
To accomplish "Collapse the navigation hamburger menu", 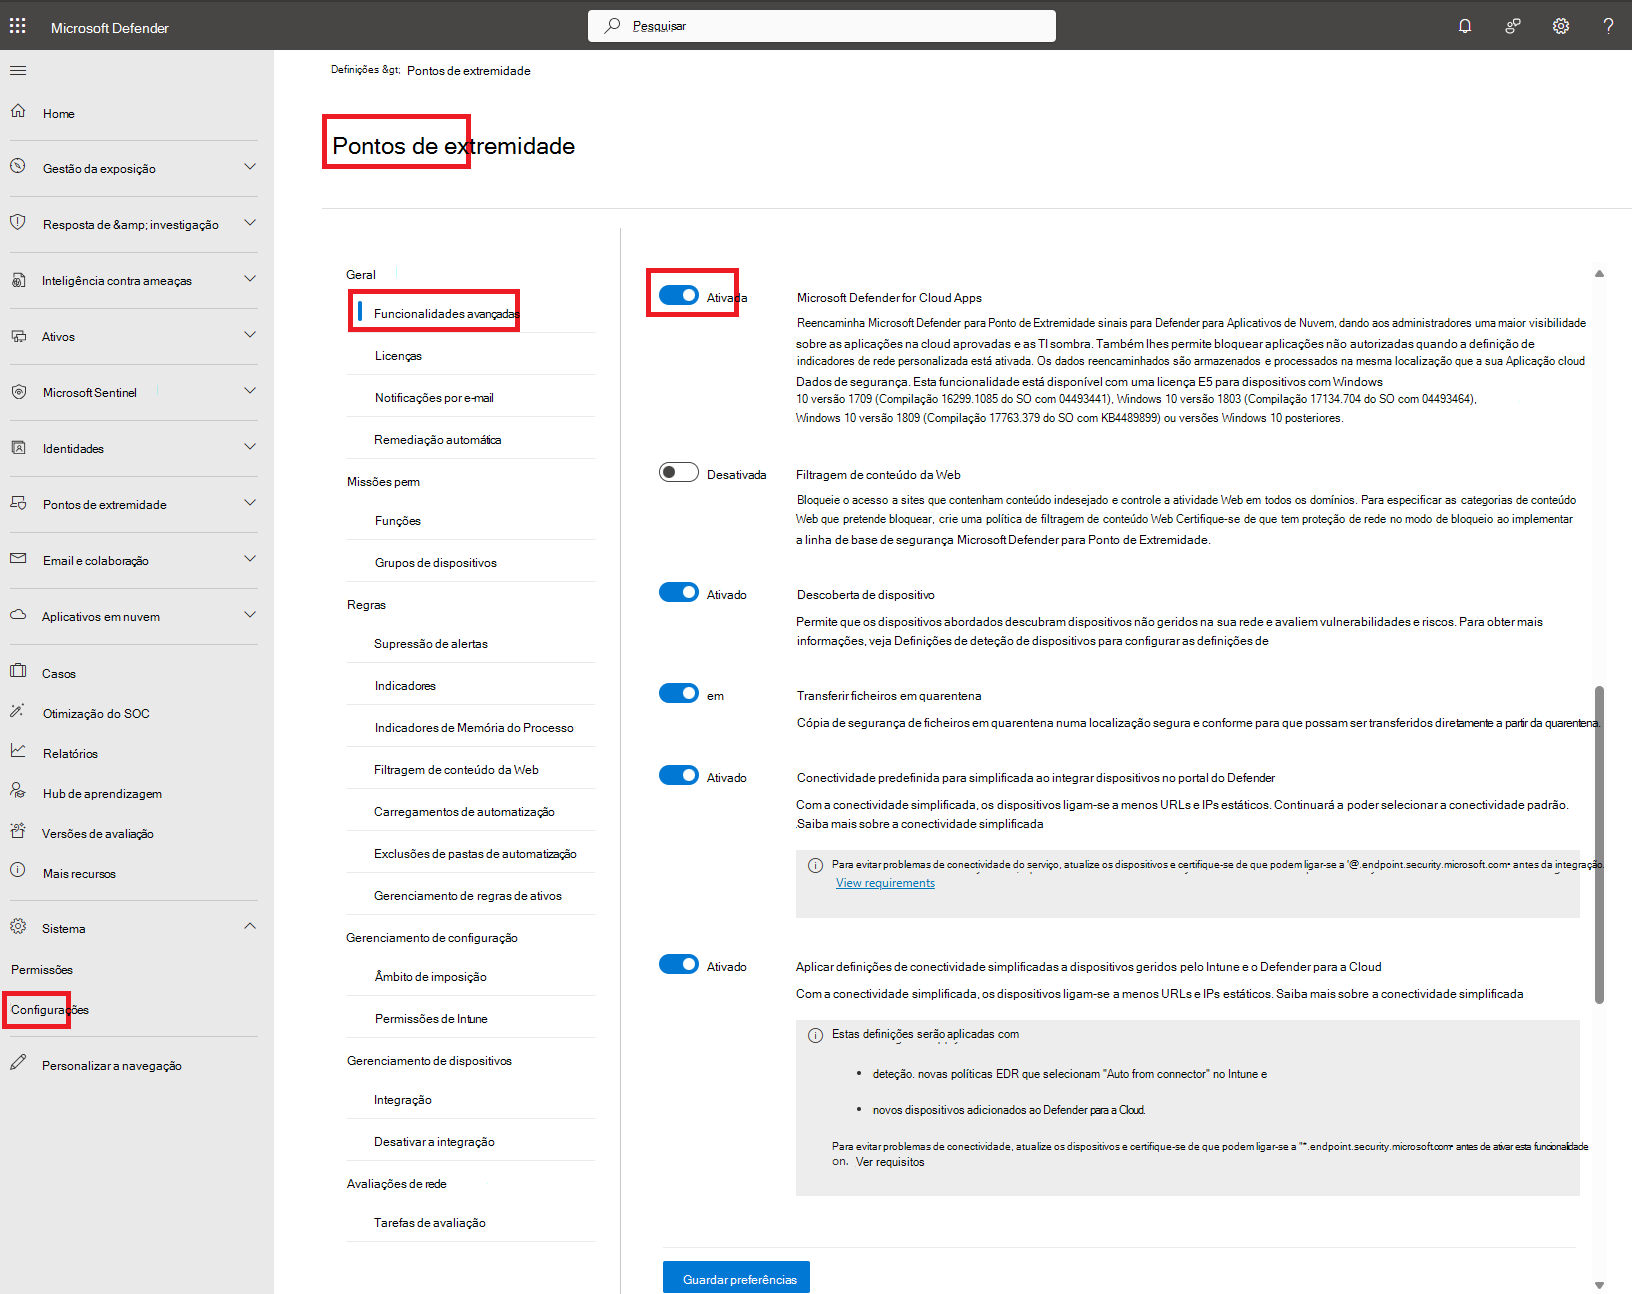I will [18, 71].
